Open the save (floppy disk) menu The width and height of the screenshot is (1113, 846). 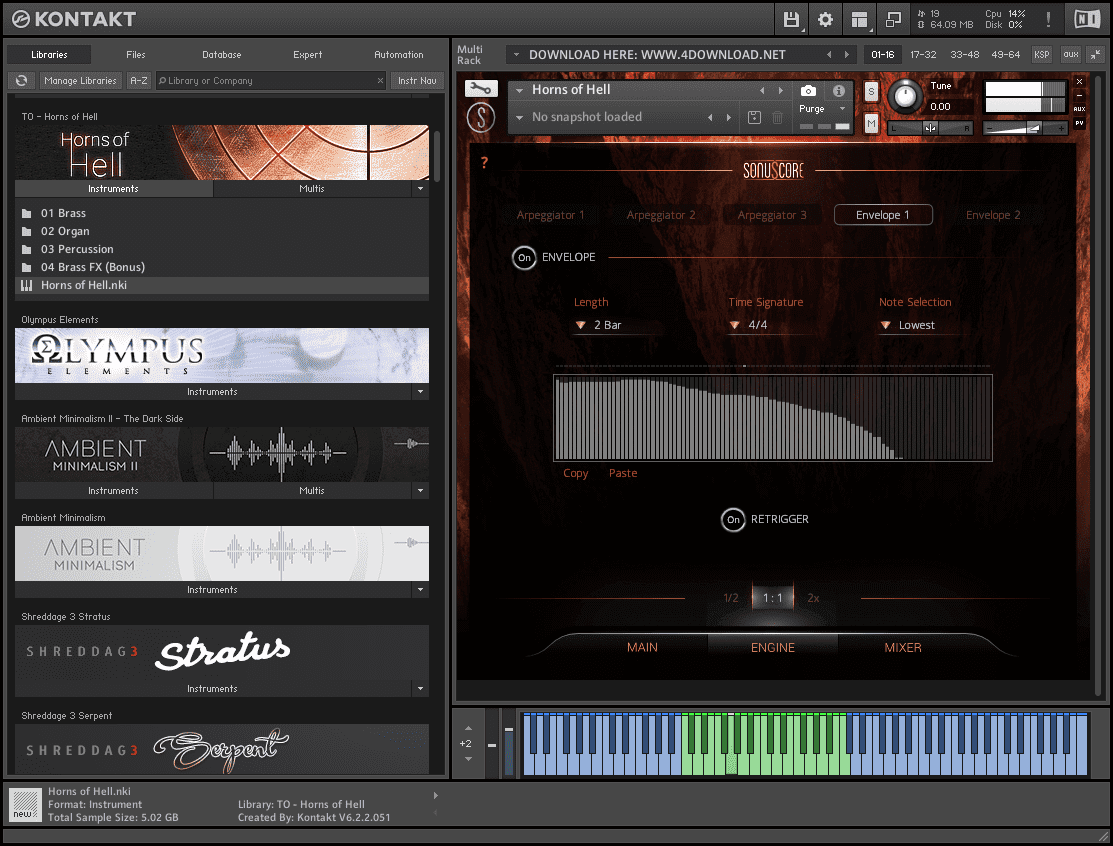791,19
